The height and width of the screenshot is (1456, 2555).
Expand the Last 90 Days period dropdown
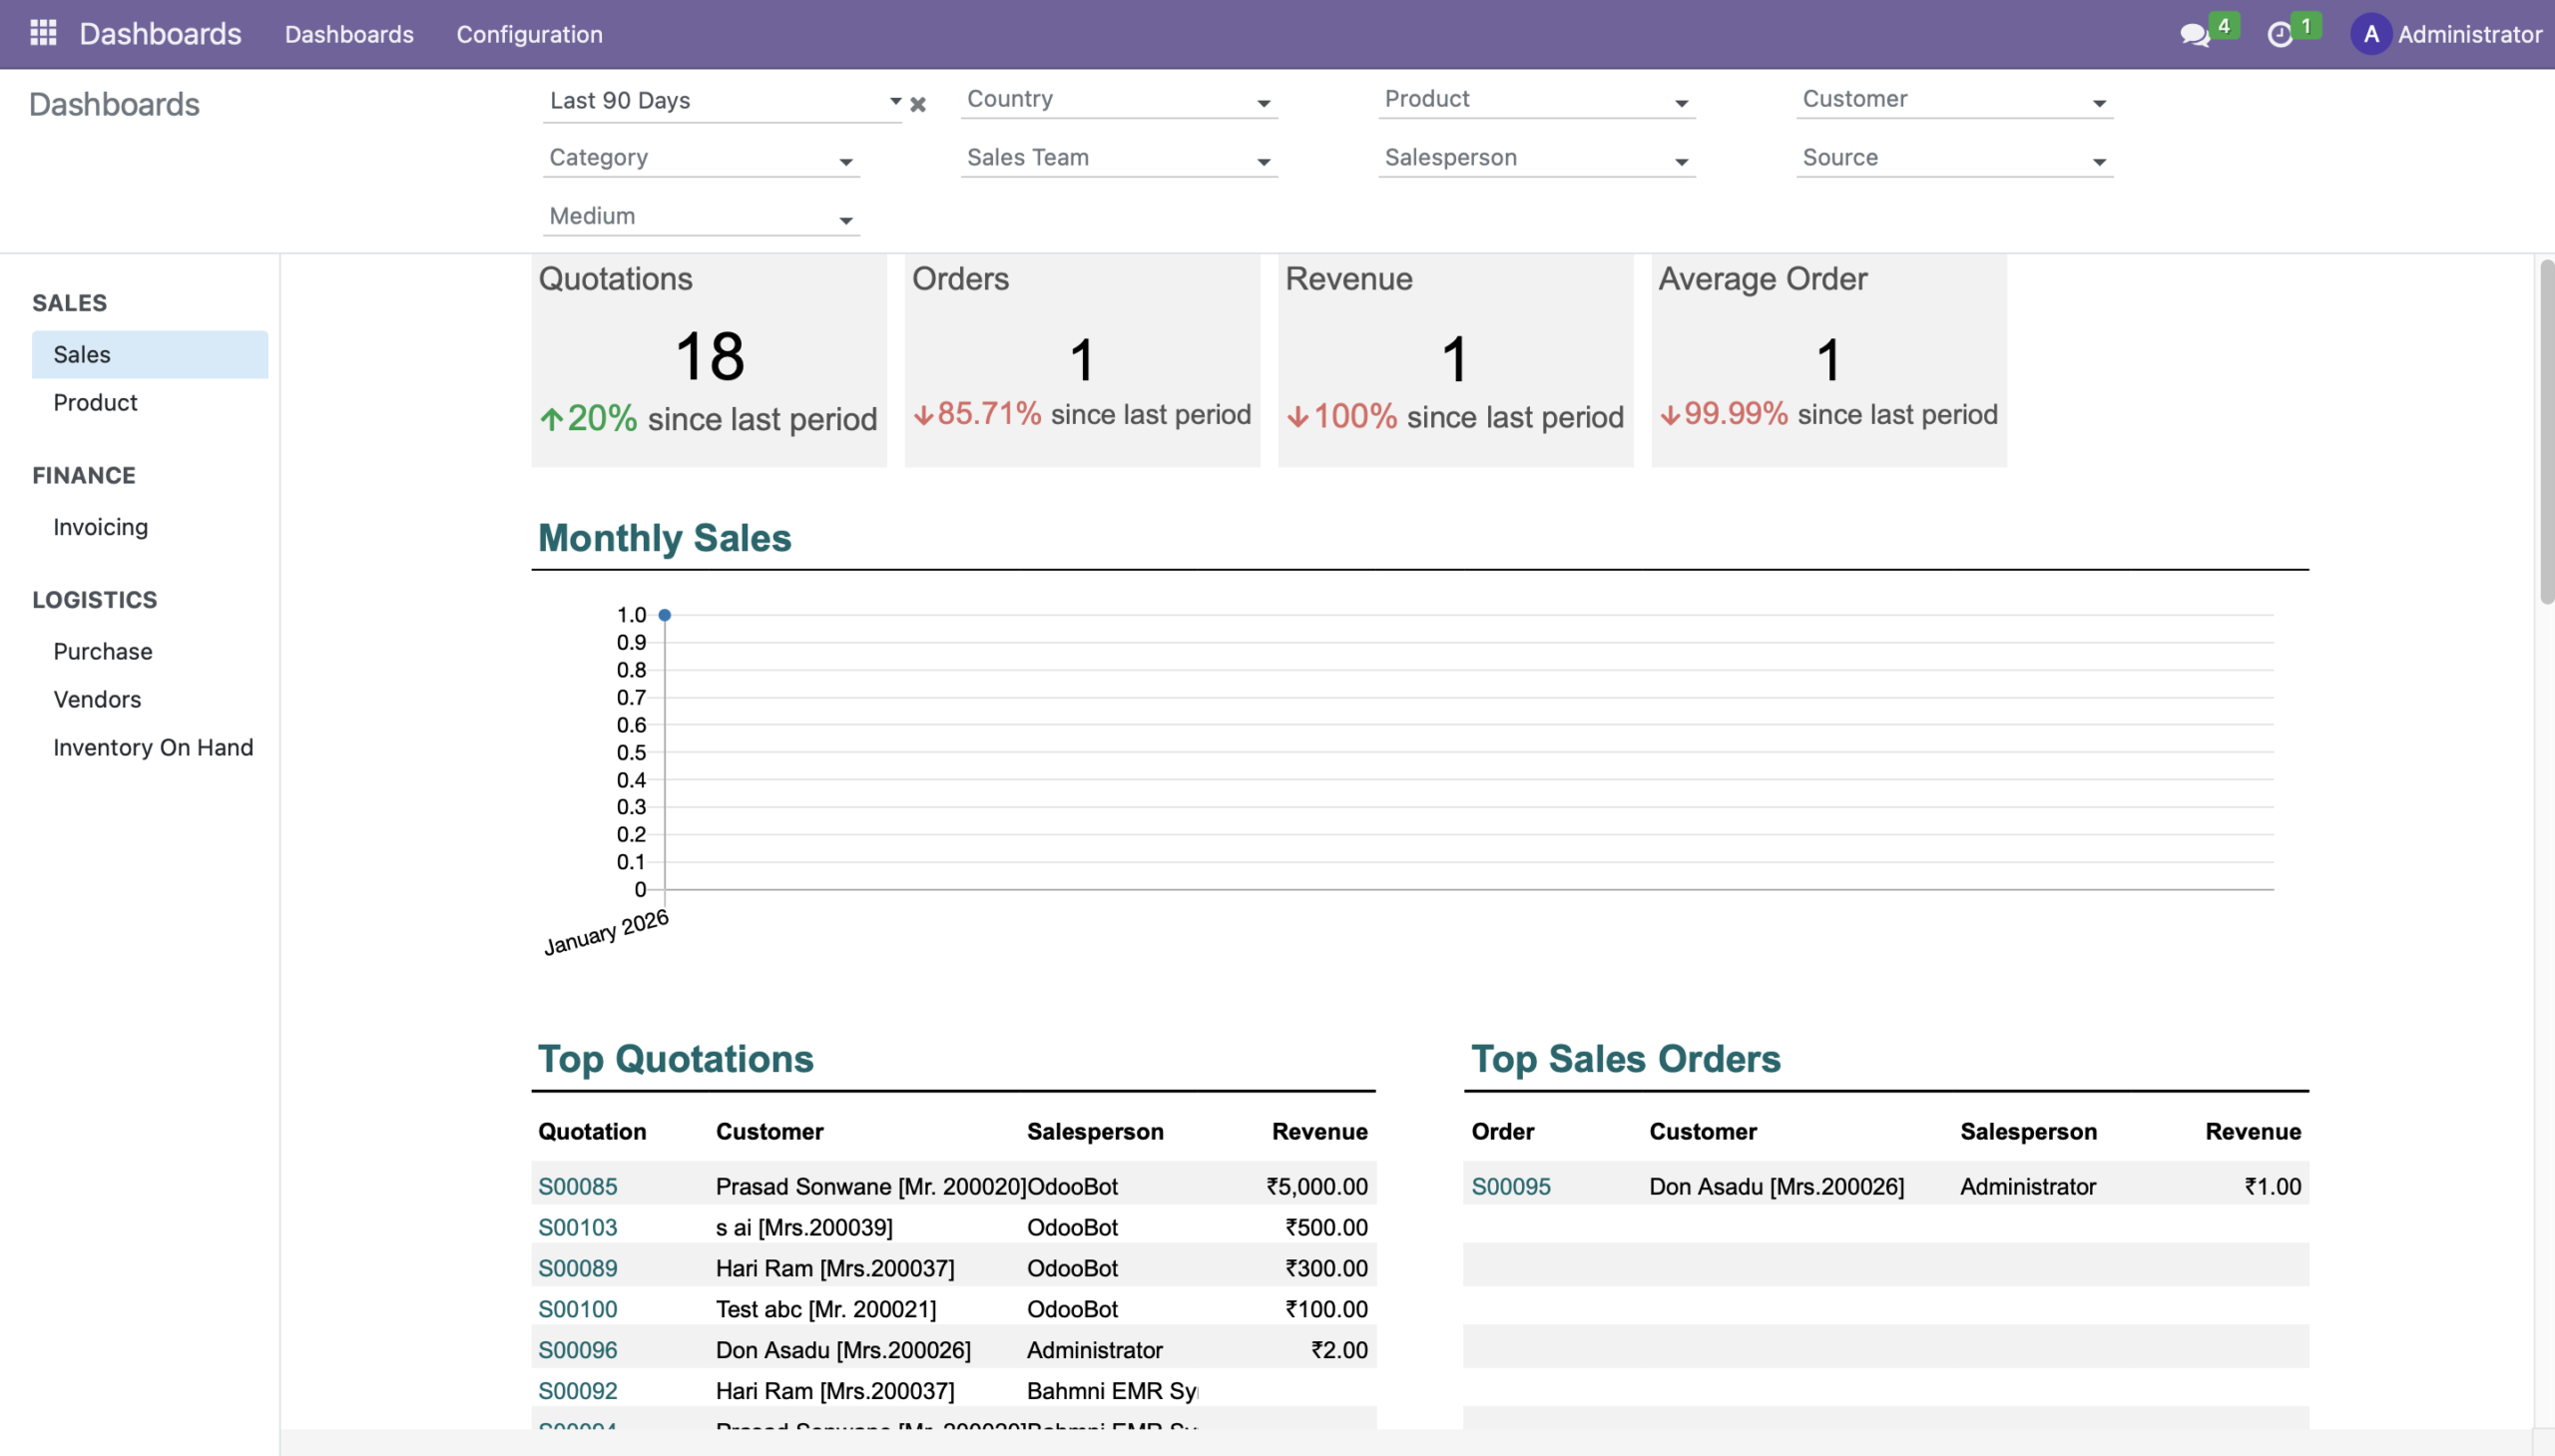895,101
